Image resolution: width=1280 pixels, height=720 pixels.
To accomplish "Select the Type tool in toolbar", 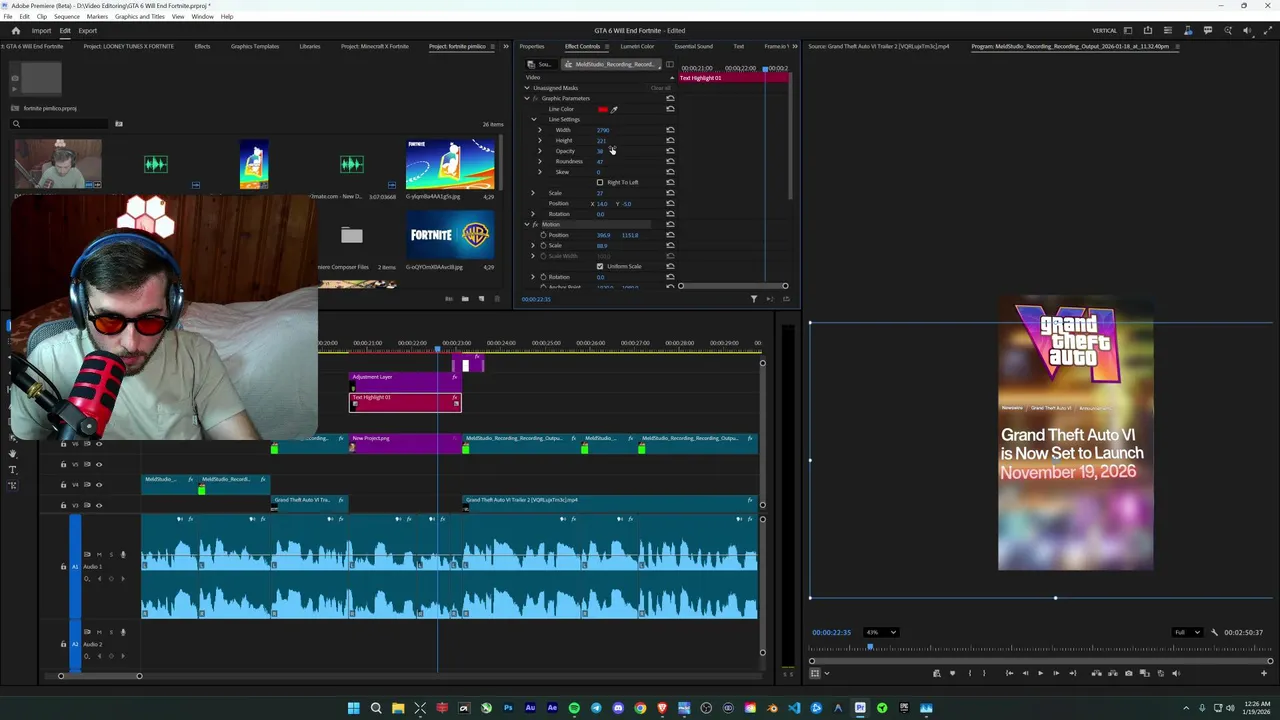I will click(12, 470).
